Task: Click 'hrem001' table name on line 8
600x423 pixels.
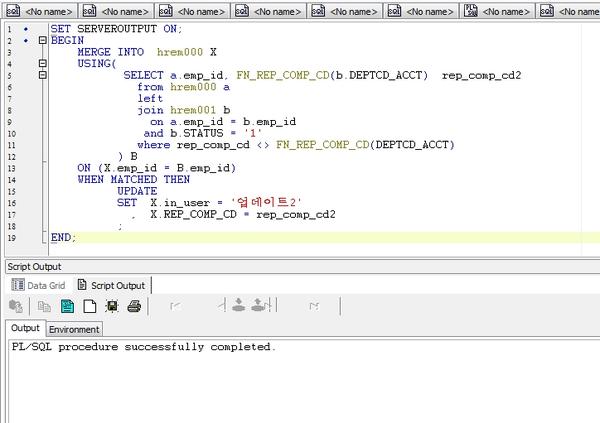Action: tap(193, 110)
